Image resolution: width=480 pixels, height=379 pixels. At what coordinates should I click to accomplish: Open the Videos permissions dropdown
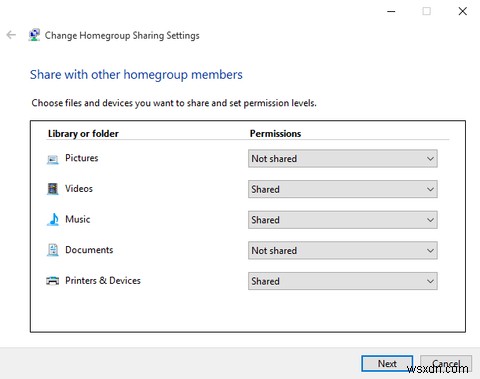click(x=343, y=189)
